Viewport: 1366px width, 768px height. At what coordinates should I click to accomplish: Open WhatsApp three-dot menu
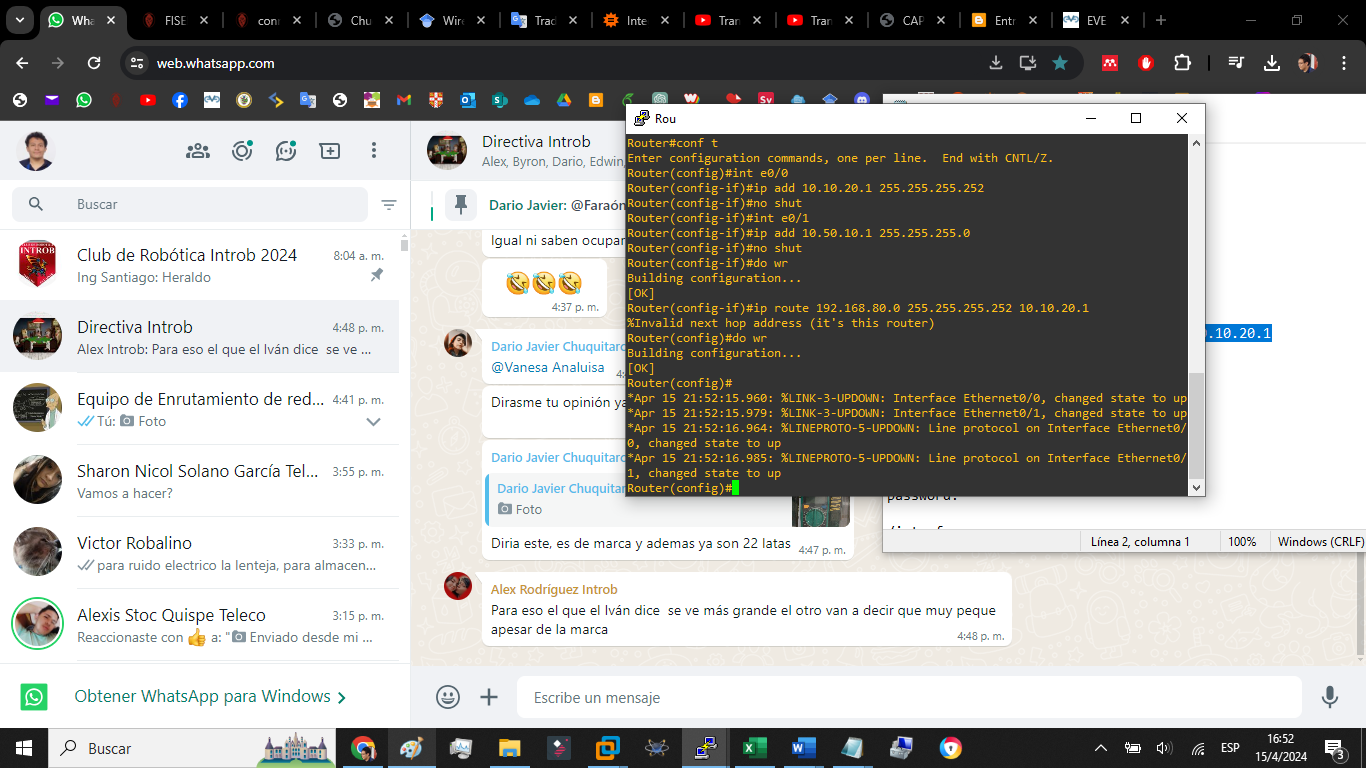374,151
